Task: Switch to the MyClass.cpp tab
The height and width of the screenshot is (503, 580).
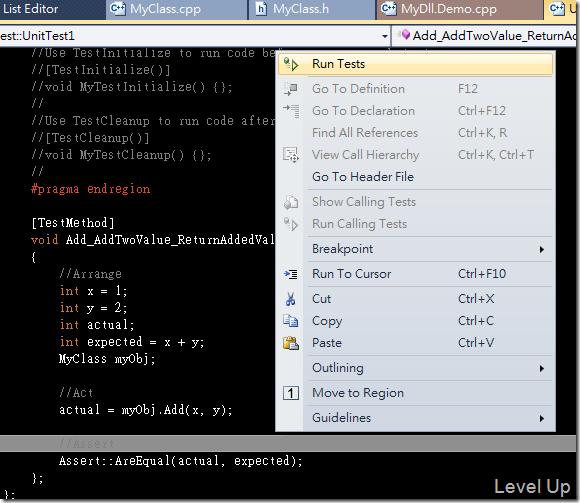Action: (x=177, y=9)
